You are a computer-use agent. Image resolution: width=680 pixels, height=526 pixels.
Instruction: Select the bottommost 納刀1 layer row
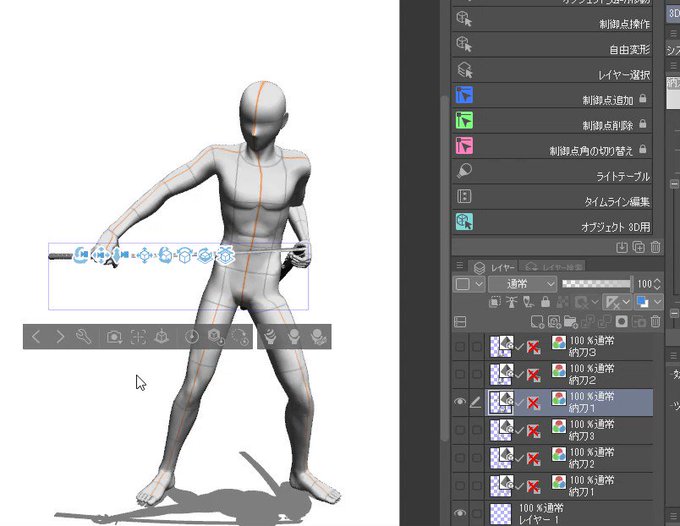(x=570, y=486)
